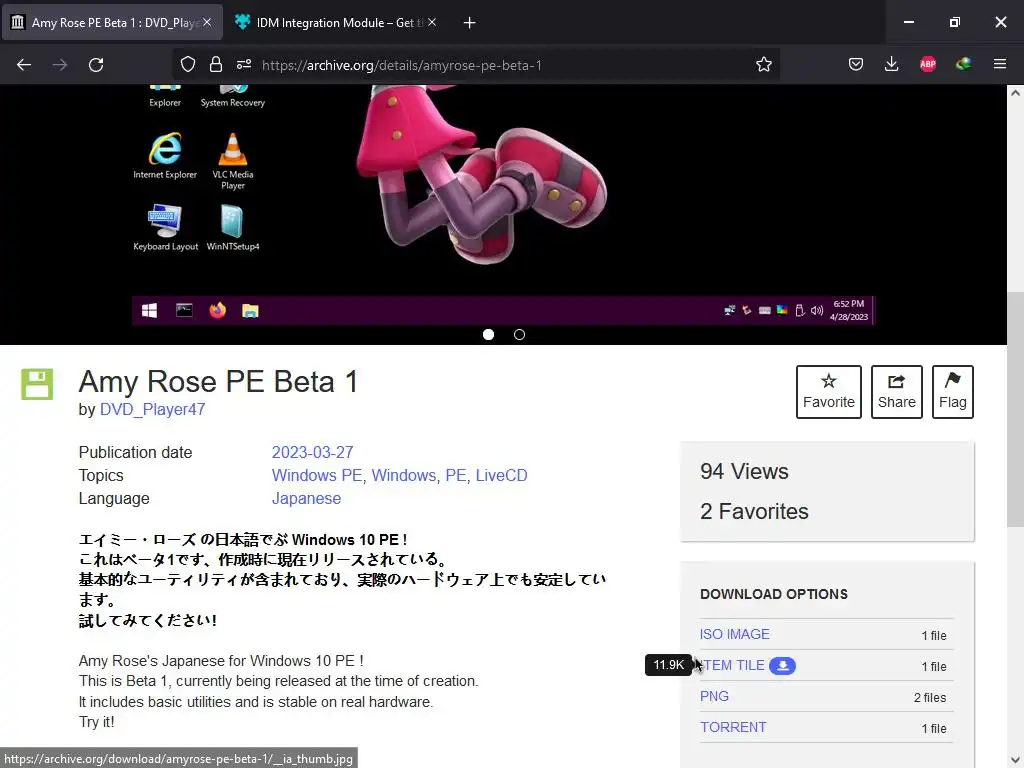Screen dimensions: 1024x768
Task: Save page to Pocket
Action: tap(856, 64)
